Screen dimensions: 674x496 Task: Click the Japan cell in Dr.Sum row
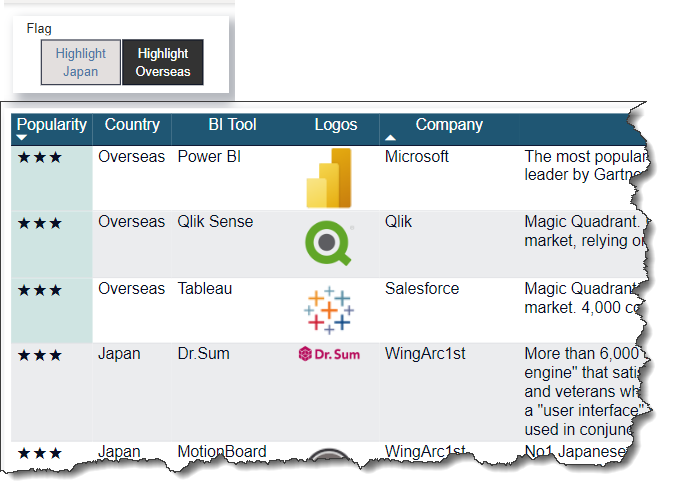click(x=119, y=354)
